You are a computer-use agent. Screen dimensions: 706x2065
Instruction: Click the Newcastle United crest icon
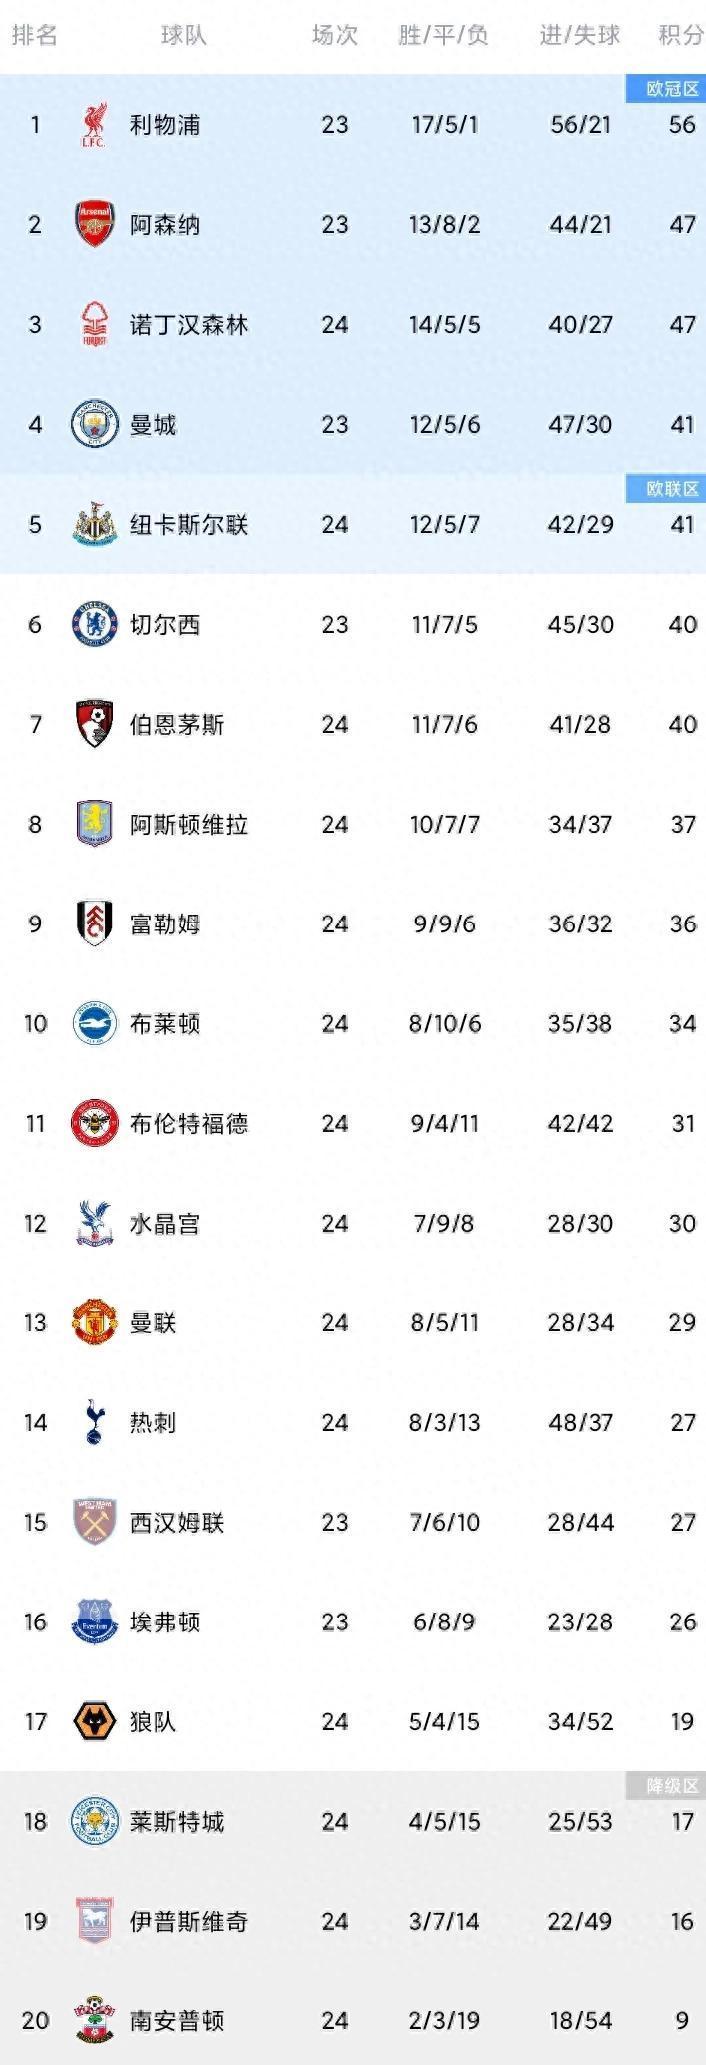(x=95, y=524)
